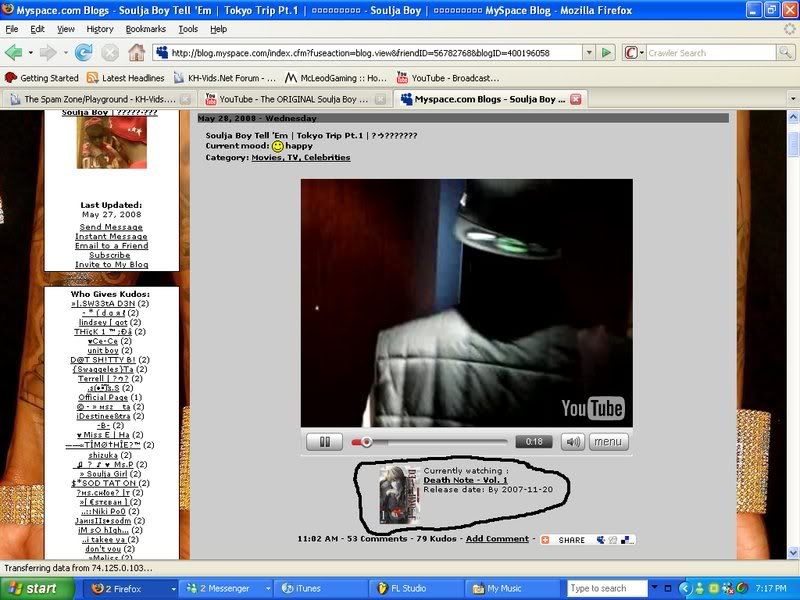
Task: Open the McLeodGaming bookmark
Action: [x=336, y=78]
